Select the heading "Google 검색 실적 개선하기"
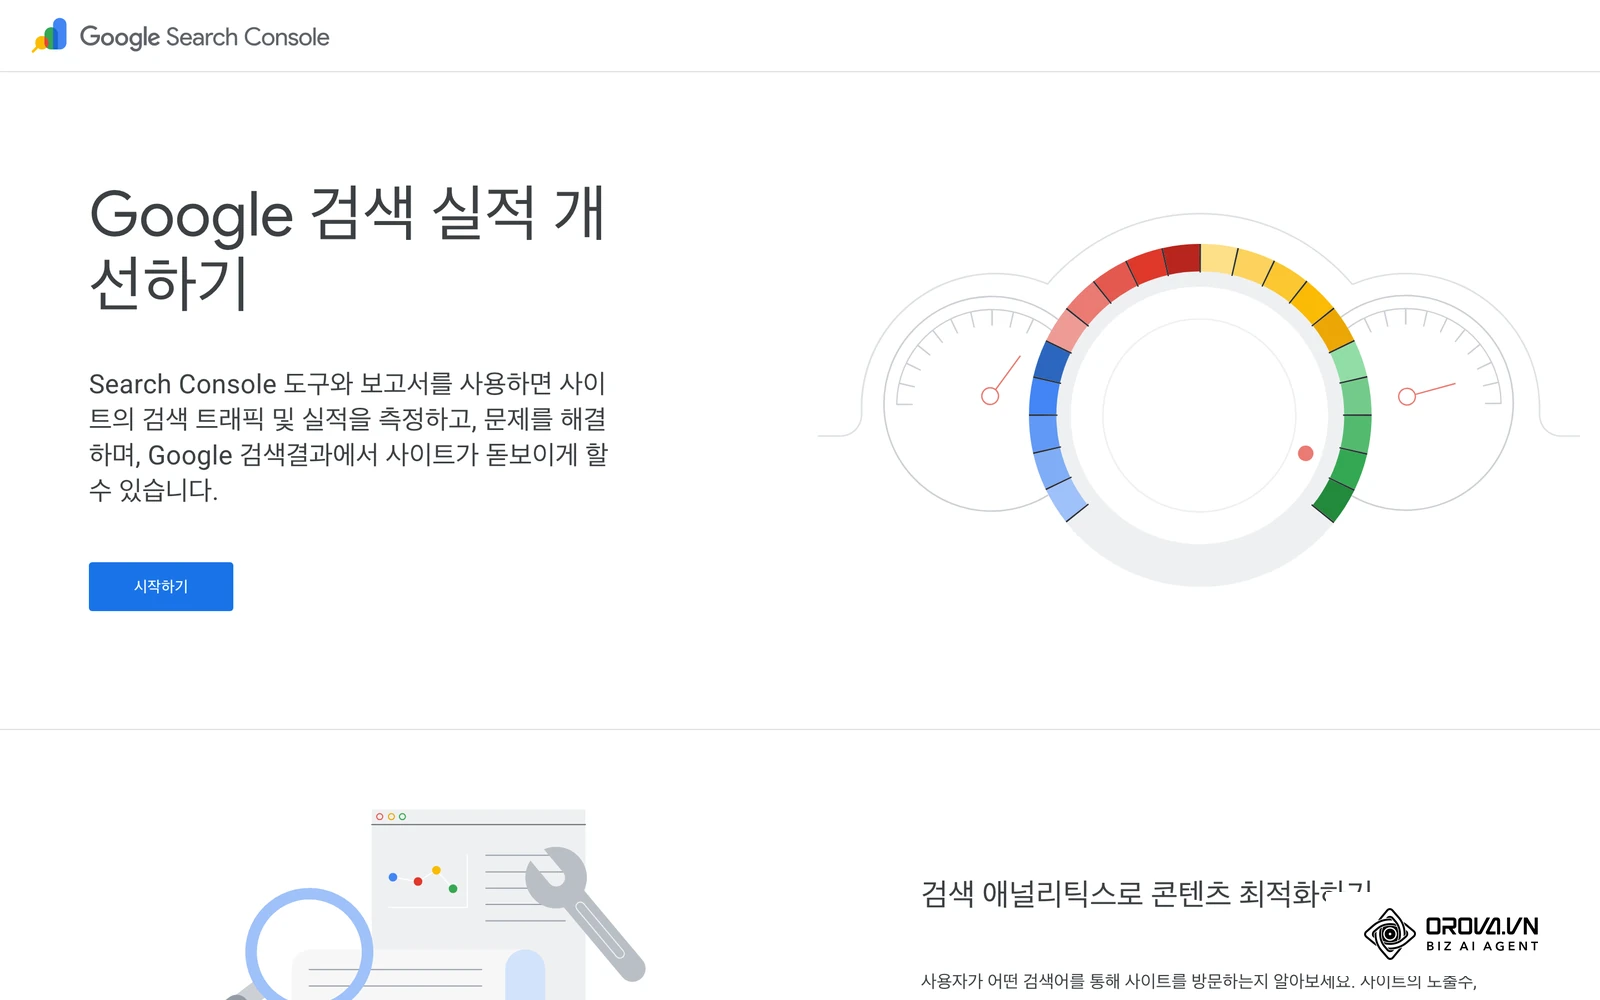The height and width of the screenshot is (1000, 1600). [347, 248]
